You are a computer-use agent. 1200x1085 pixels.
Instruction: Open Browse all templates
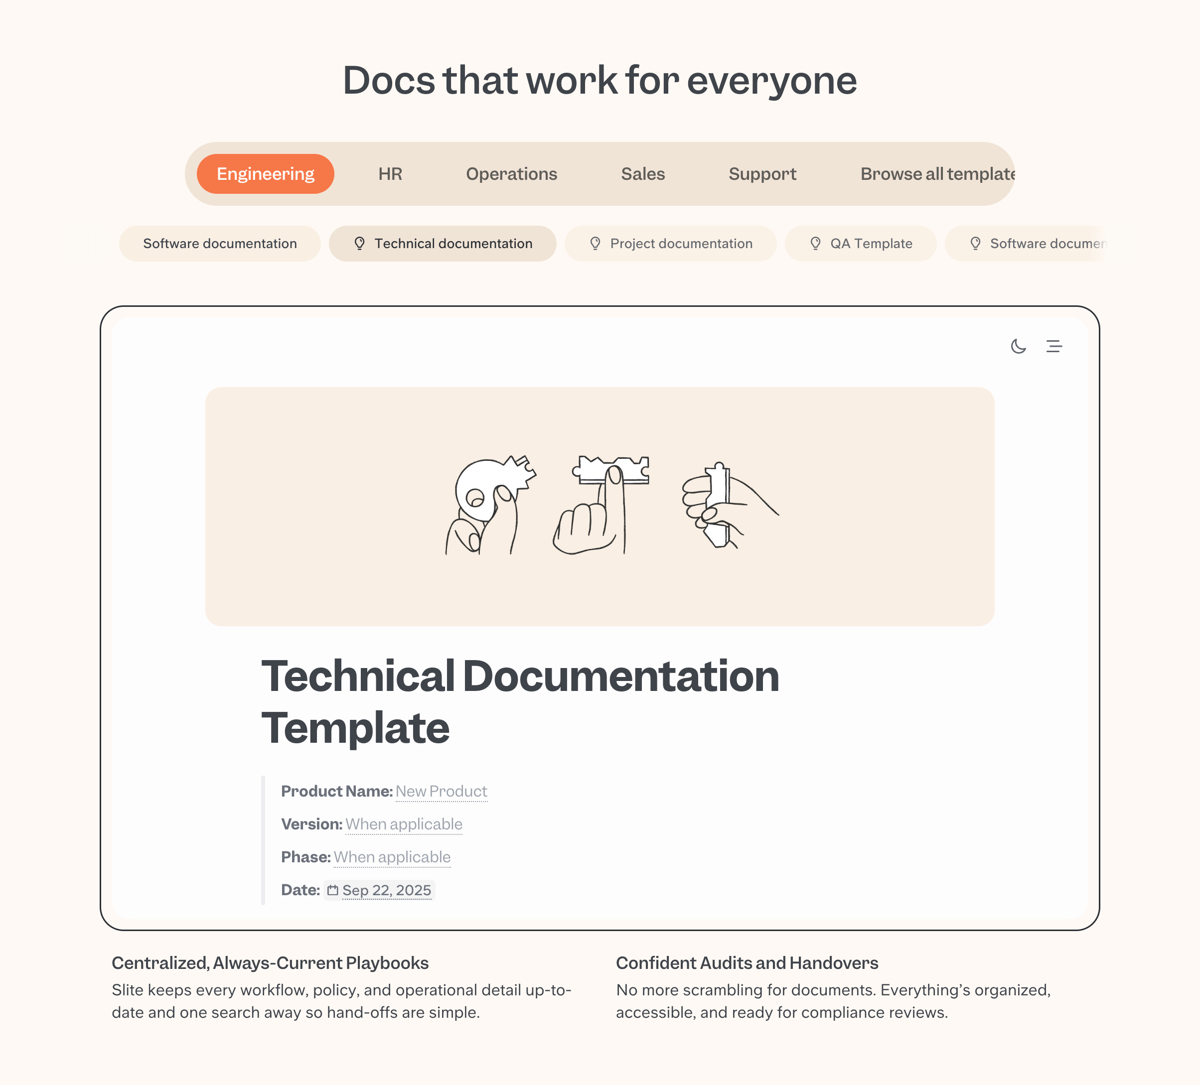936,173
